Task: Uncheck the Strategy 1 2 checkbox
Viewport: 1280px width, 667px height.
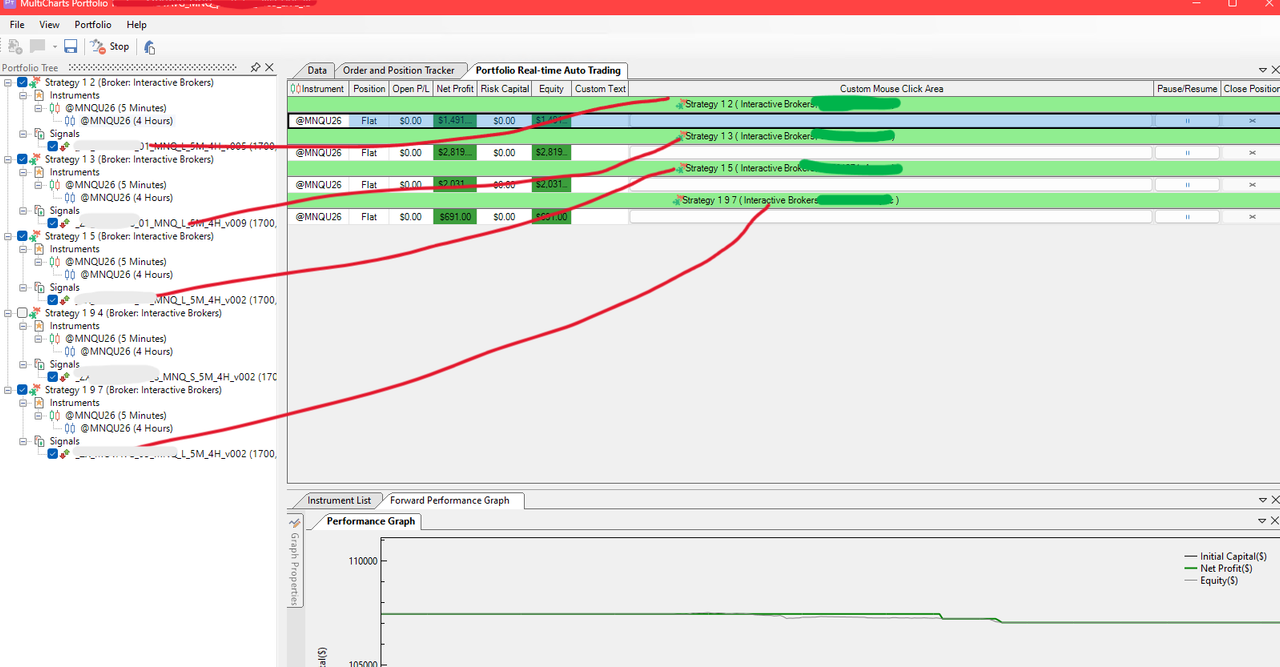Action: [22, 83]
